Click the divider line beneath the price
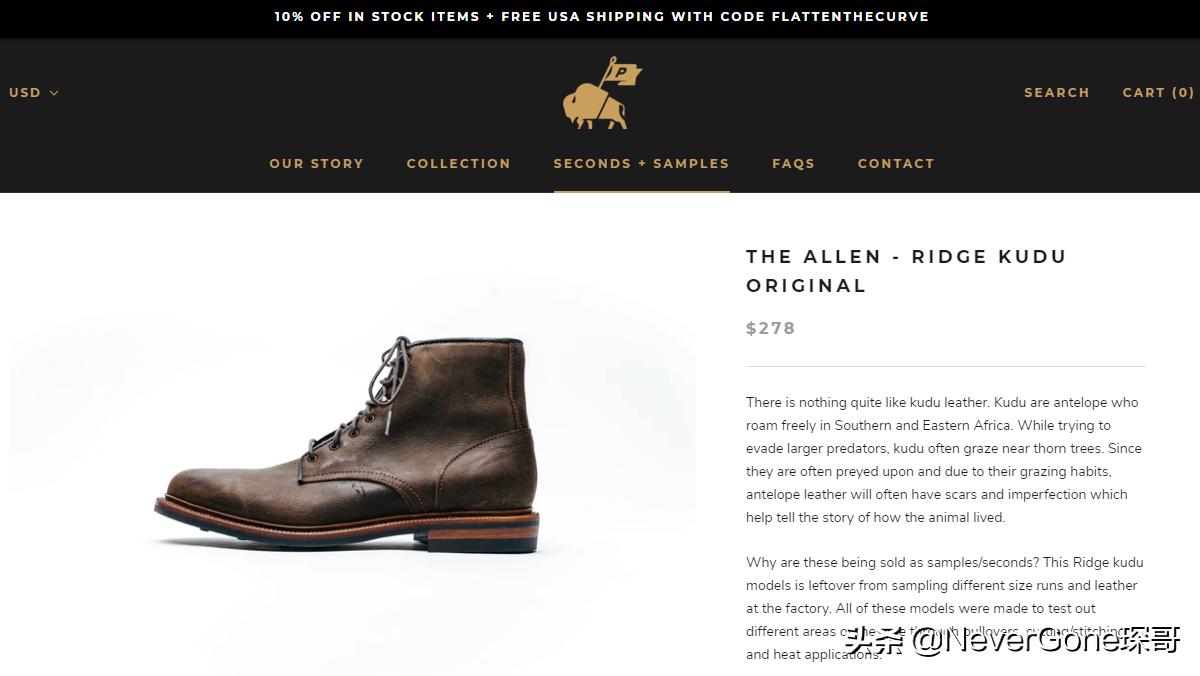 (945, 366)
